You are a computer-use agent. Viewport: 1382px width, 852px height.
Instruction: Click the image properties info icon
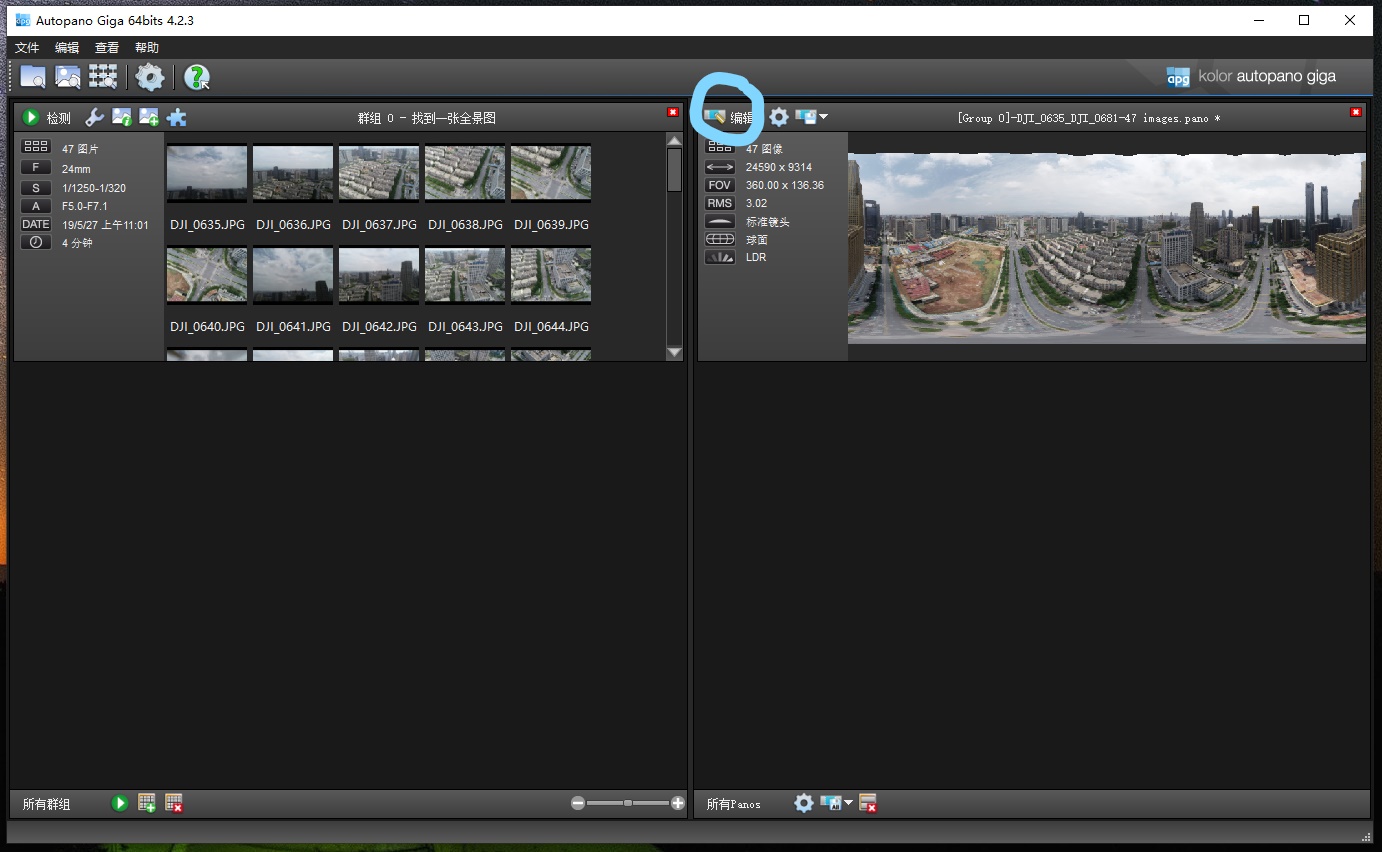(122, 118)
